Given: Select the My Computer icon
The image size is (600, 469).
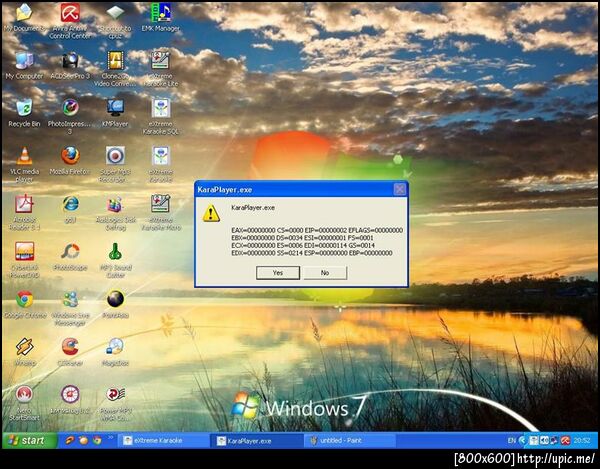Looking at the screenshot, I should 24,66.
